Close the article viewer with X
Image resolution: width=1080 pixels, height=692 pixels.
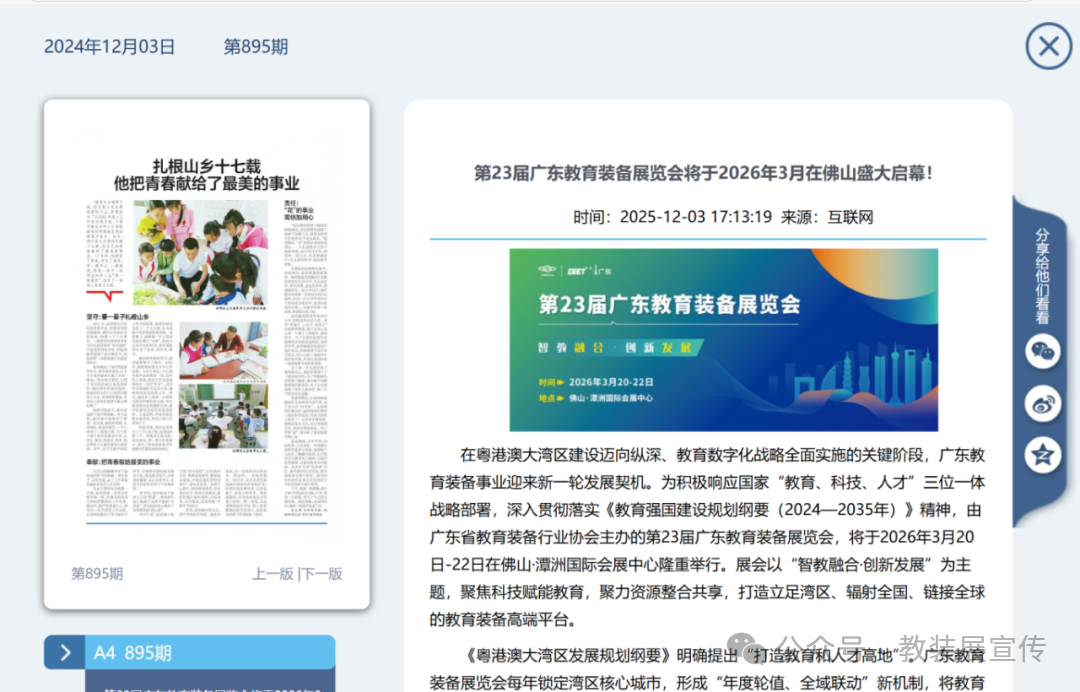(1048, 46)
